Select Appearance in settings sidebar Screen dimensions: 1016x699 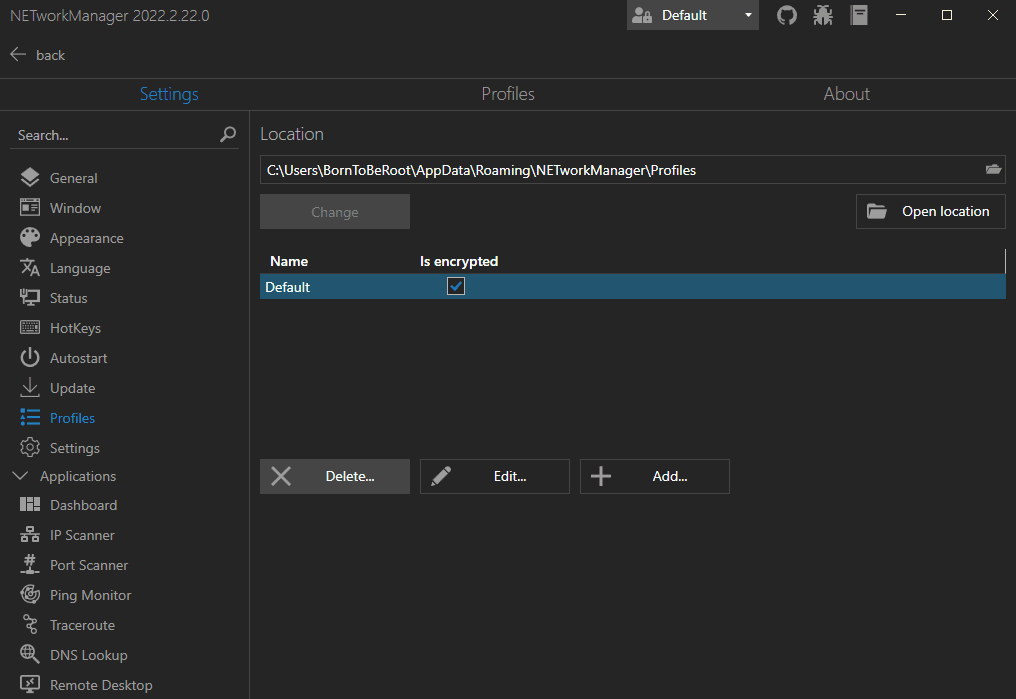tap(86, 238)
